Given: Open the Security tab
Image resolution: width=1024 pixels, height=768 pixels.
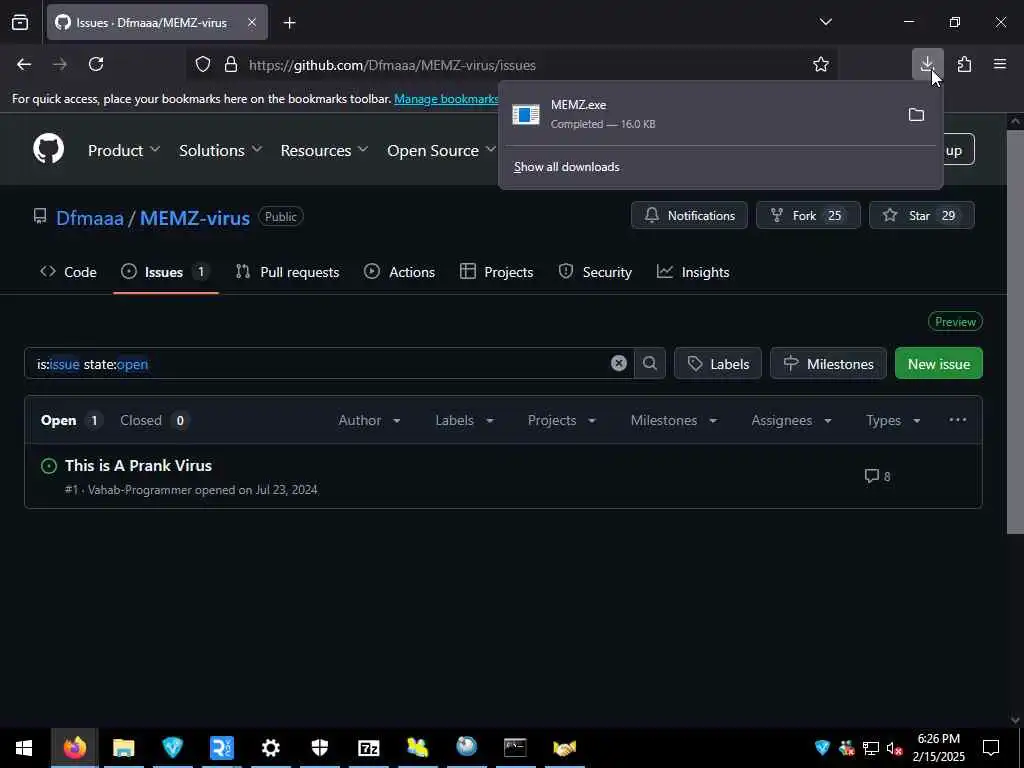Looking at the screenshot, I should click(x=595, y=272).
